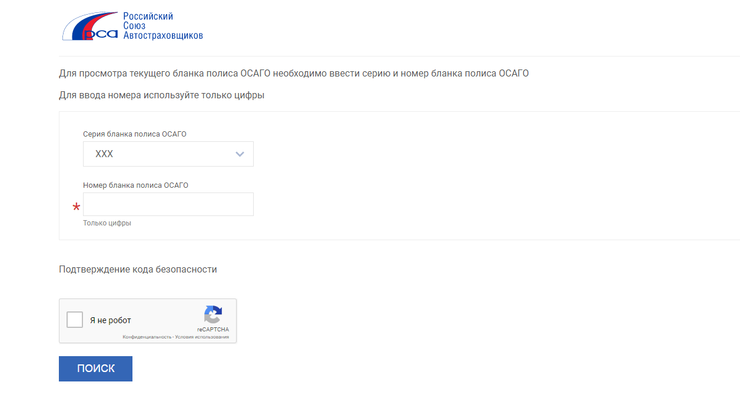Expand the OSAGO series dropdown chevron

[240, 154]
